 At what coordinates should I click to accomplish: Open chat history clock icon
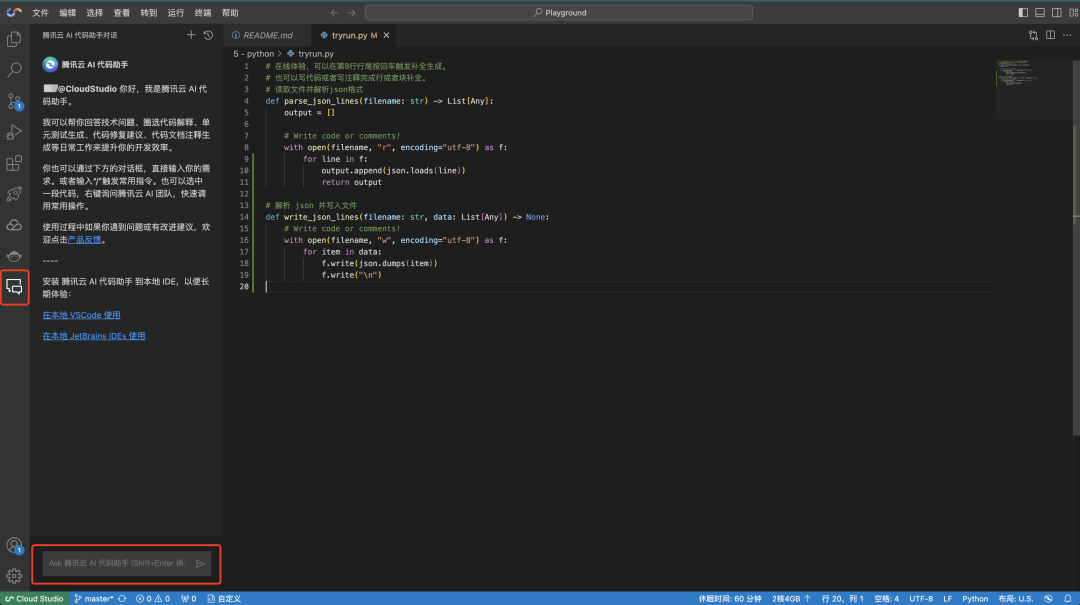tap(208, 35)
